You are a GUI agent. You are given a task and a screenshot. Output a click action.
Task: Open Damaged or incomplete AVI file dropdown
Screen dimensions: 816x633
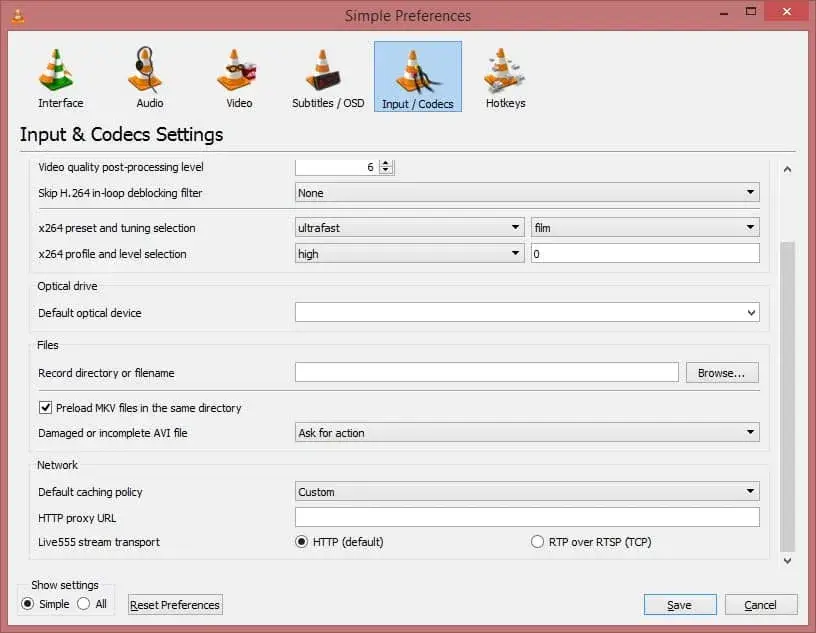tap(527, 432)
